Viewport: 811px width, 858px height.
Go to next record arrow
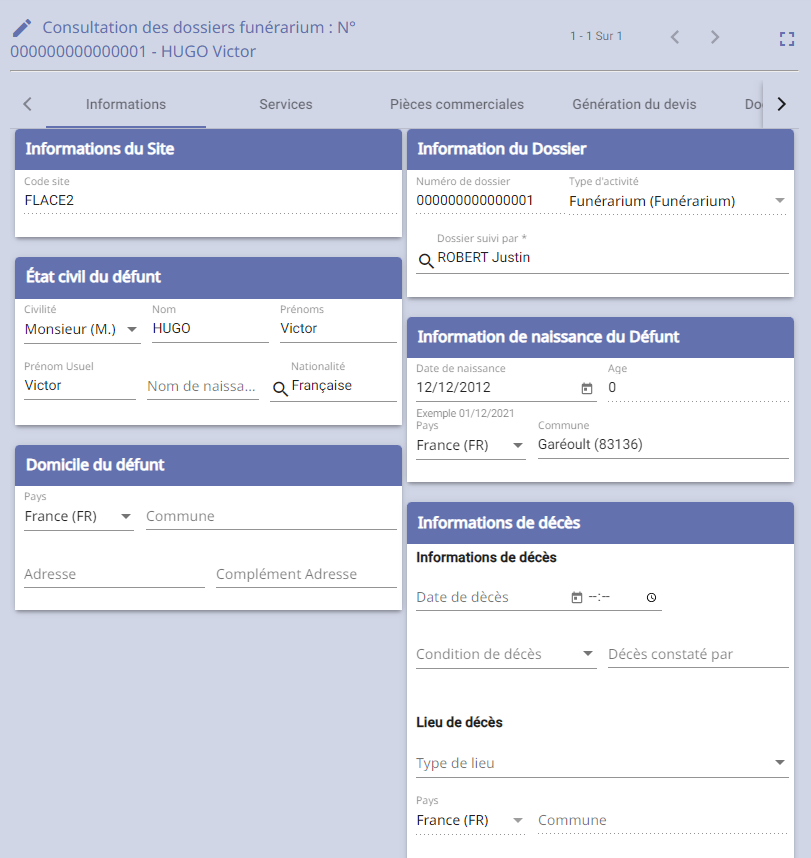715,37
